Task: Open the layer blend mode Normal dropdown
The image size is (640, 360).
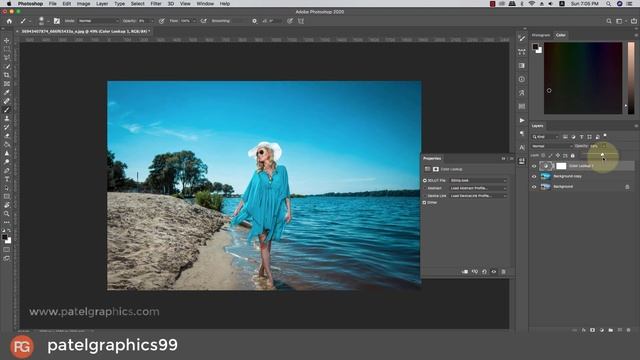Action: [x=551, y=146]
